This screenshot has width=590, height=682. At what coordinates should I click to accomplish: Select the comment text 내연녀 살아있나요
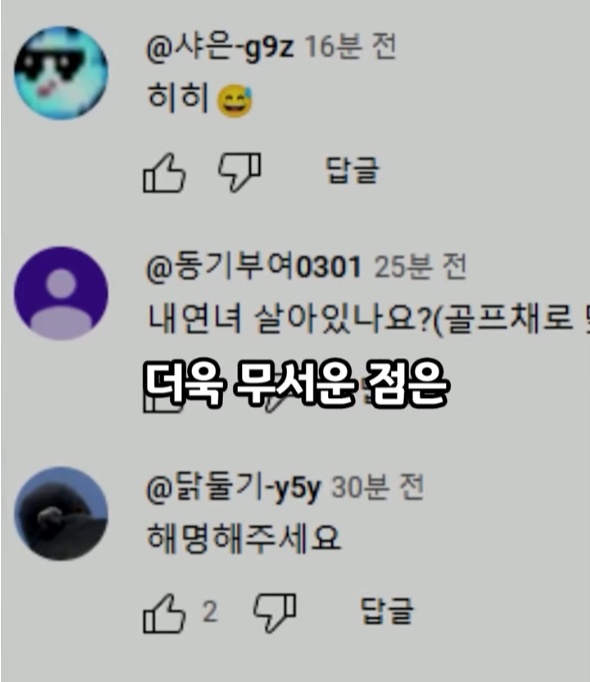pos(289,319)
